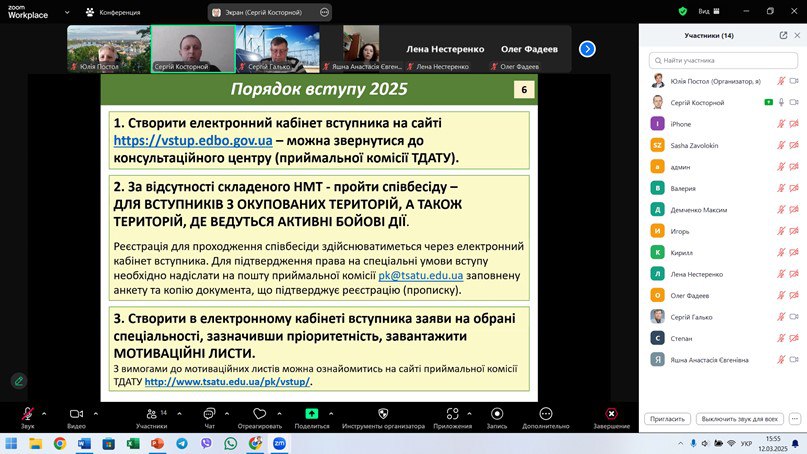807x454 pixels.
Task: Start camera with the Видео button
Action: 76,417
